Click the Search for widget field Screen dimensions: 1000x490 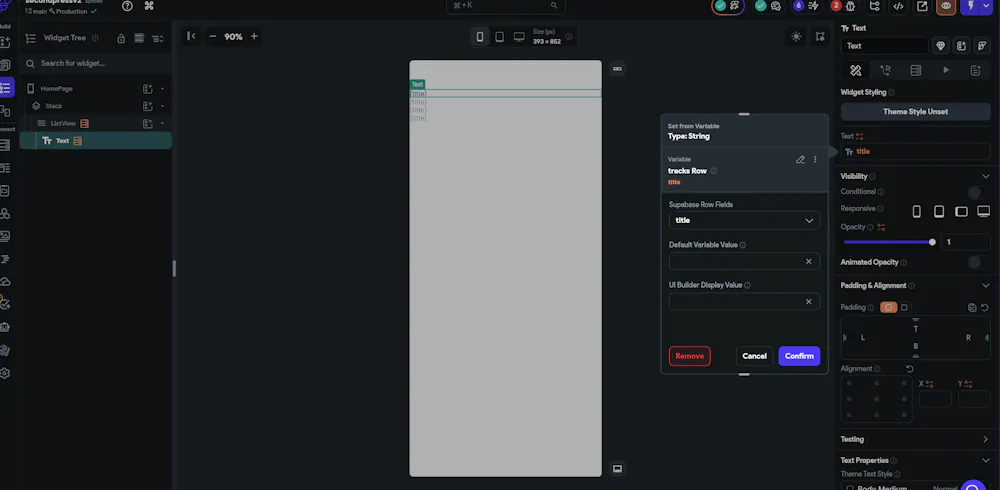tap(96, 63)
